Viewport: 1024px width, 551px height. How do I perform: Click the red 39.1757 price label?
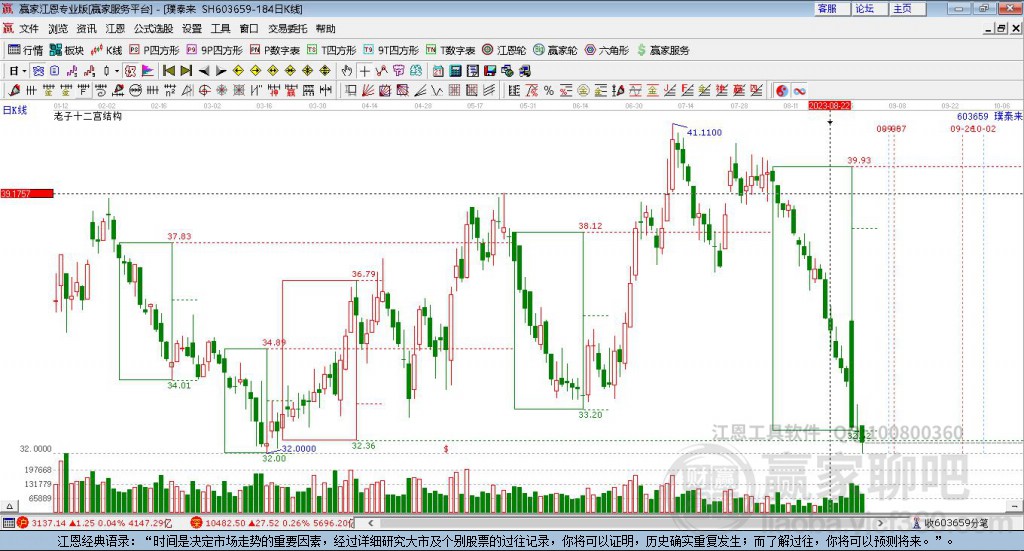point(27,193)
